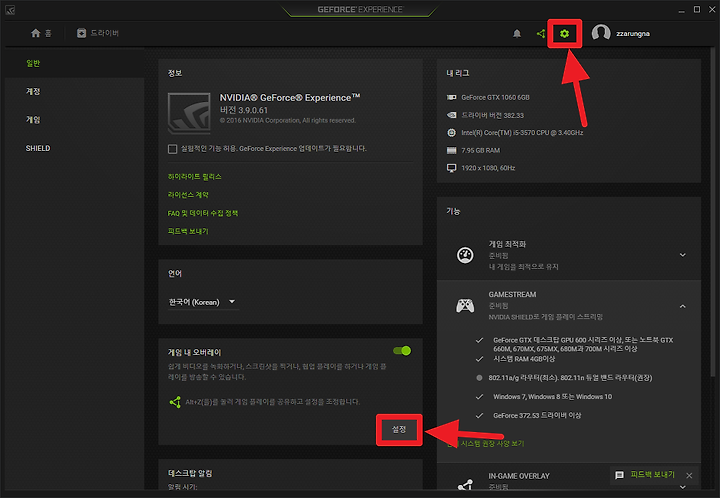Viewport: 720px width, 498px height.
Task: Expand the 게임 최적화 section chevron
Action: tap(683, 255)
